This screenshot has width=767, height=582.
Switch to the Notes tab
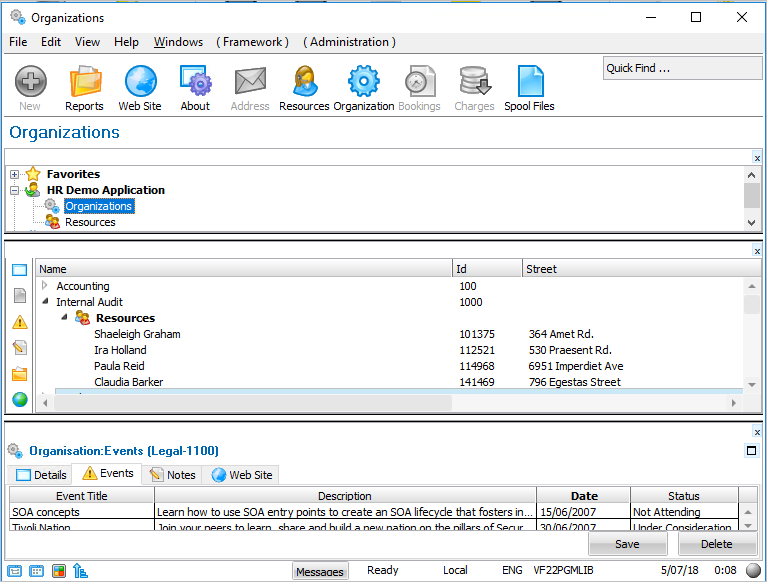(x=171, y=475)
